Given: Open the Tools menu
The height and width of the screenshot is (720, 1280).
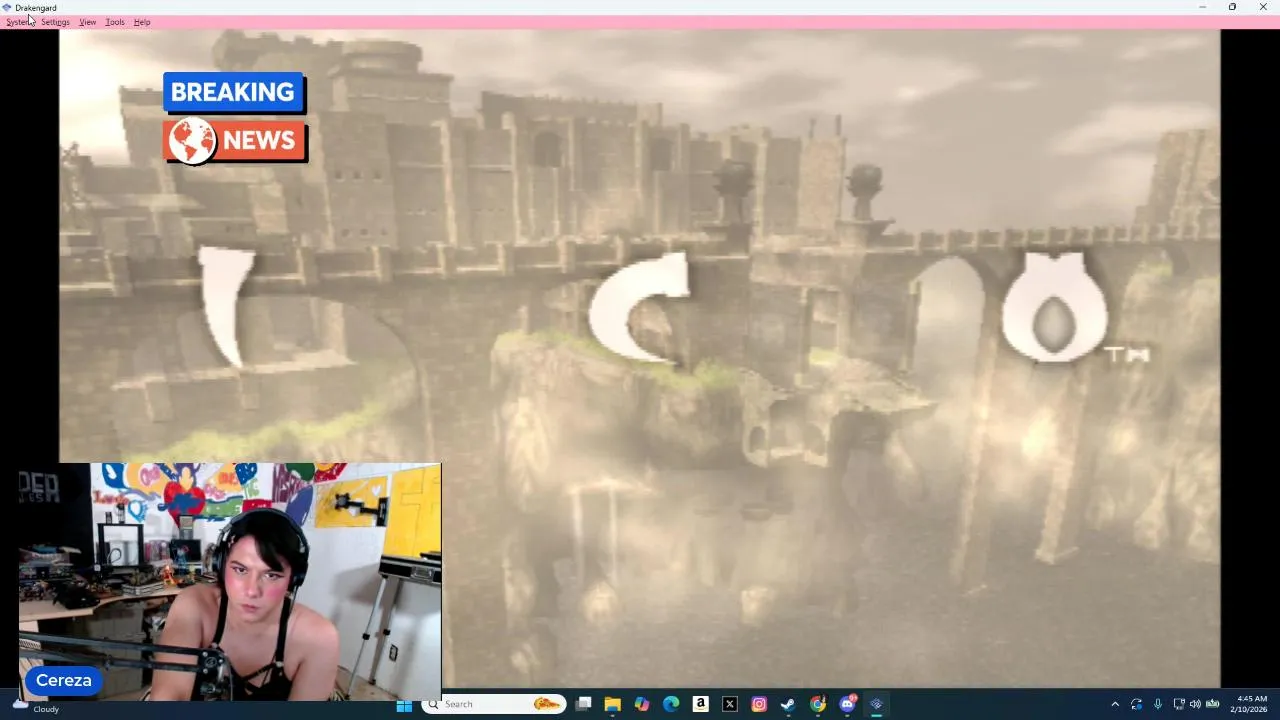Looking at the screenshot, I should (x=115, y=22).
